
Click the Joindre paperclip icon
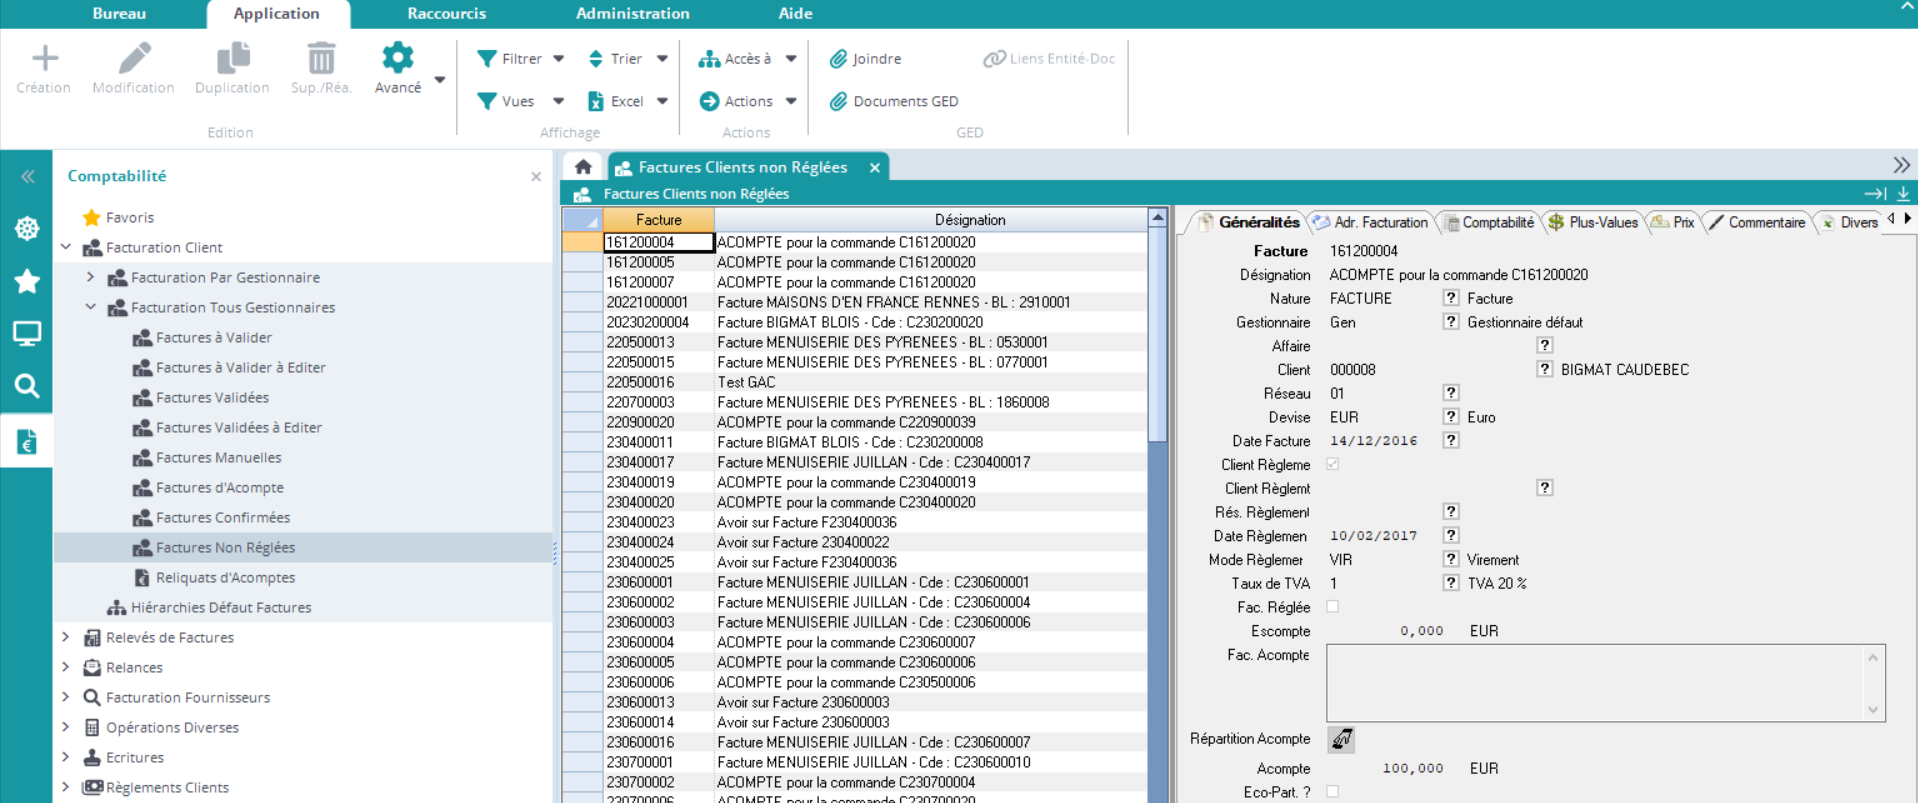point(838,59)
